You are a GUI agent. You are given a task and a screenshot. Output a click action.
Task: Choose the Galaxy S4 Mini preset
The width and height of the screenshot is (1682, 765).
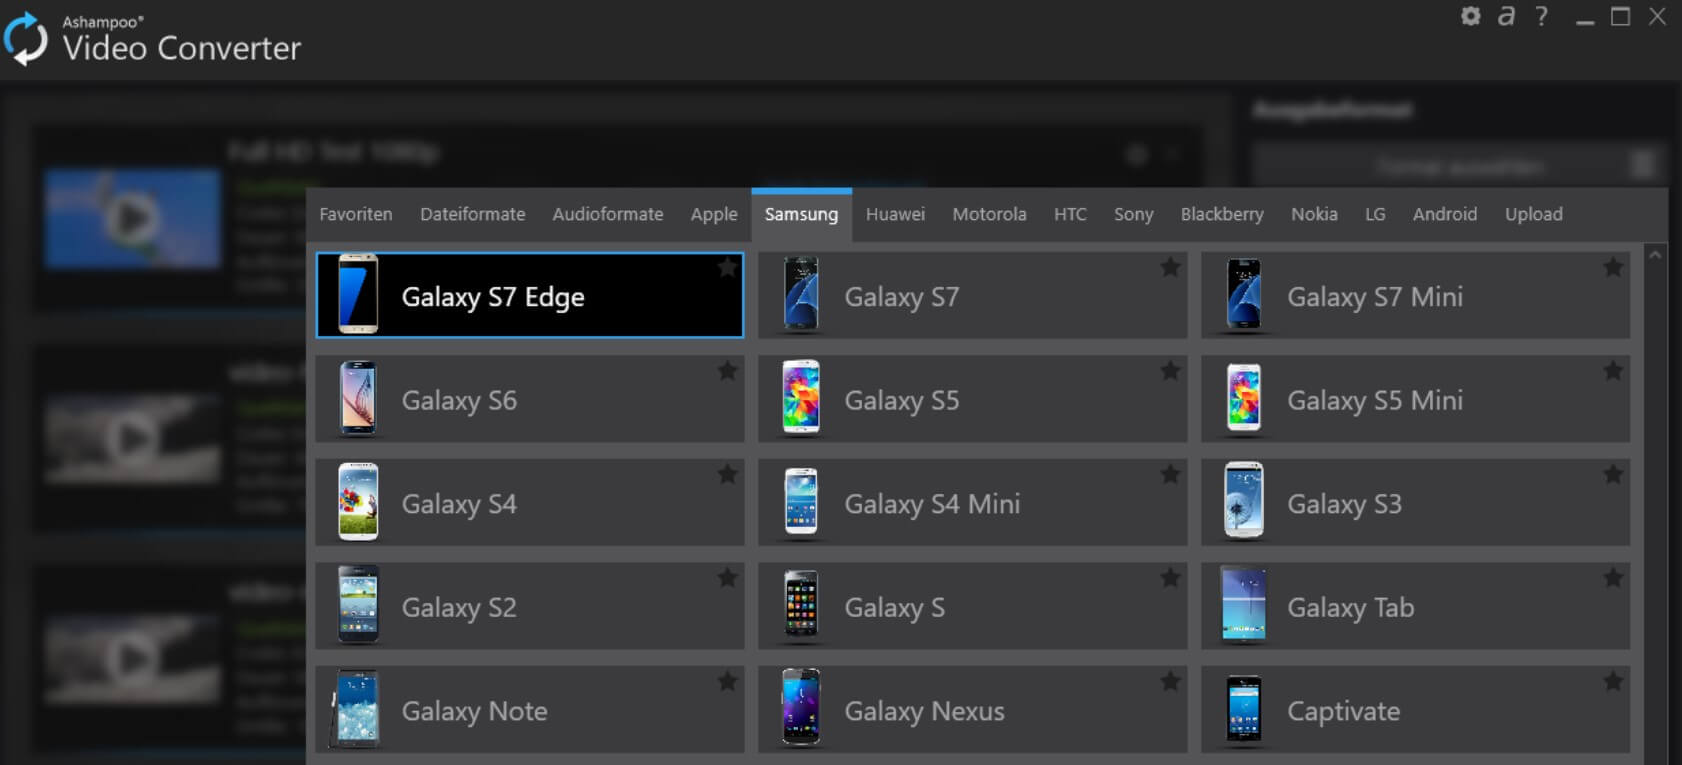(972, 502)
